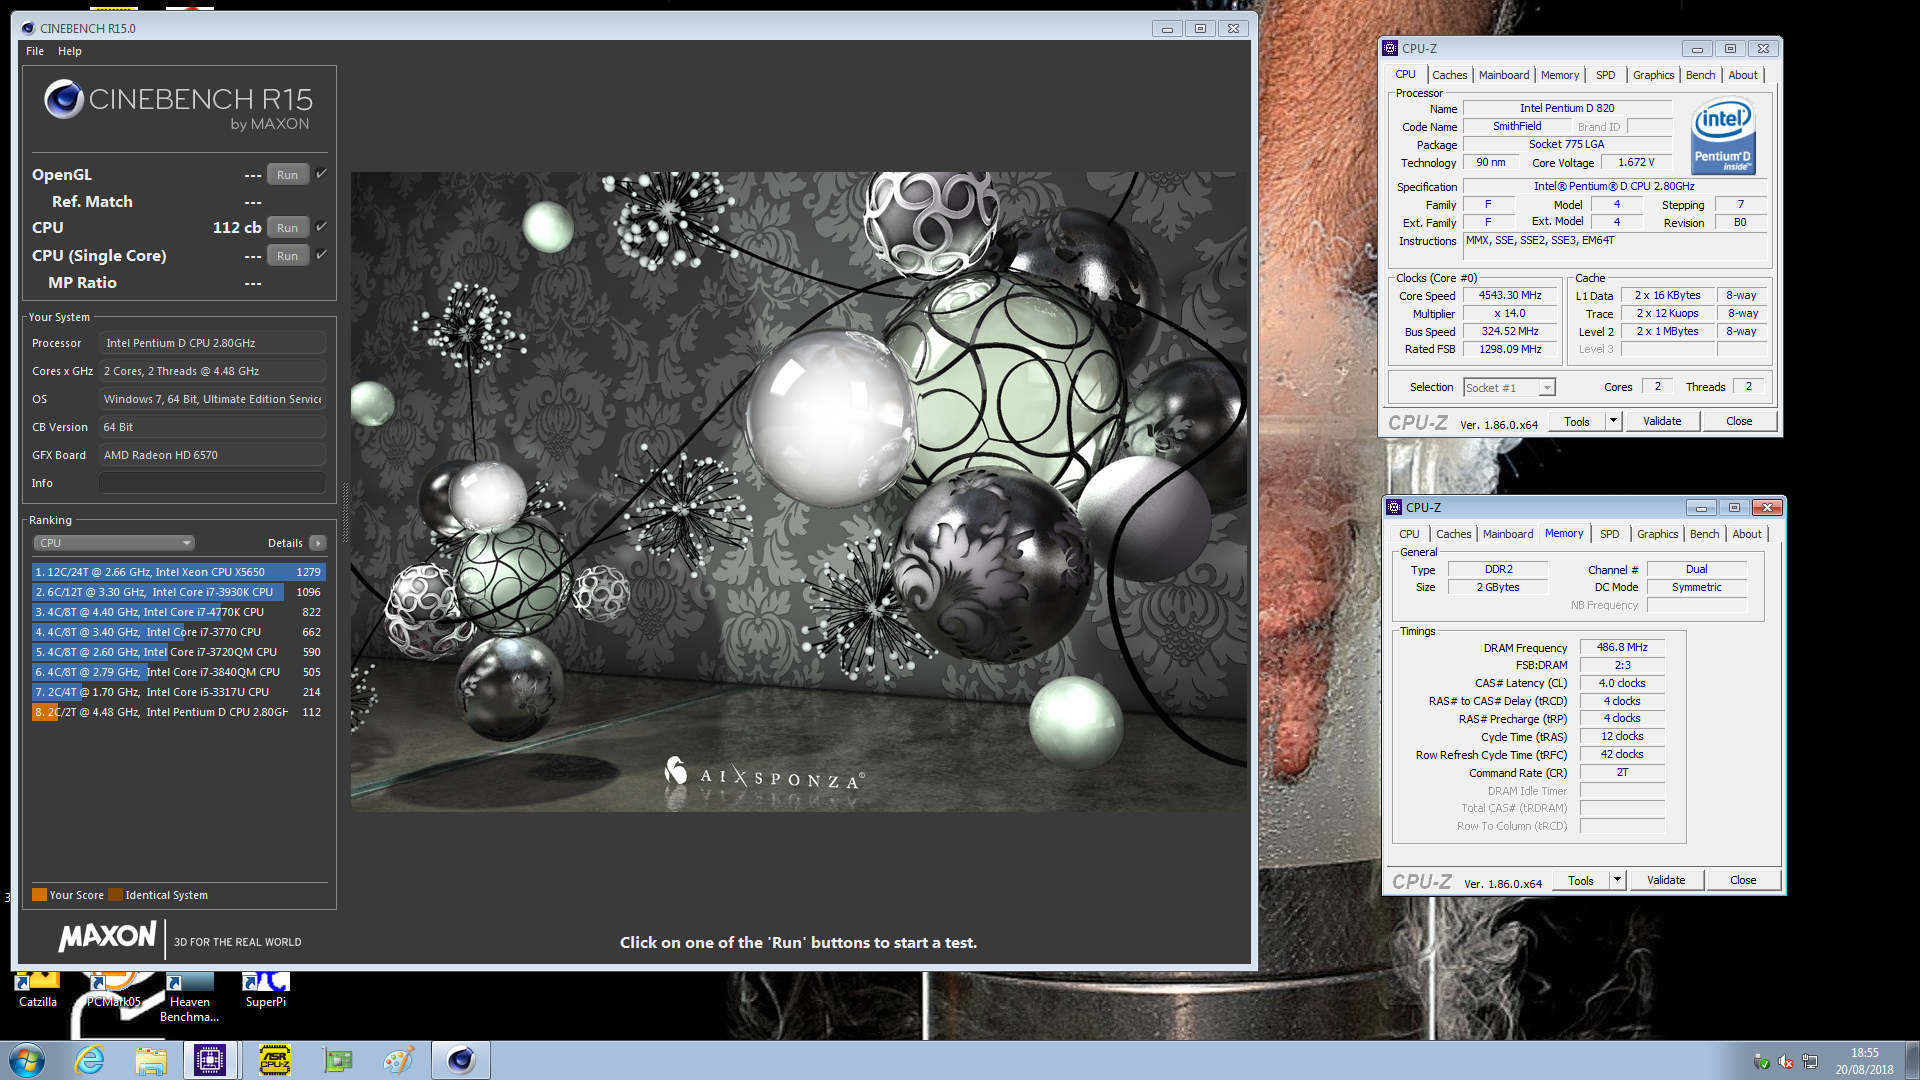Toggle the CPU test checkbox

click(322, 227)
